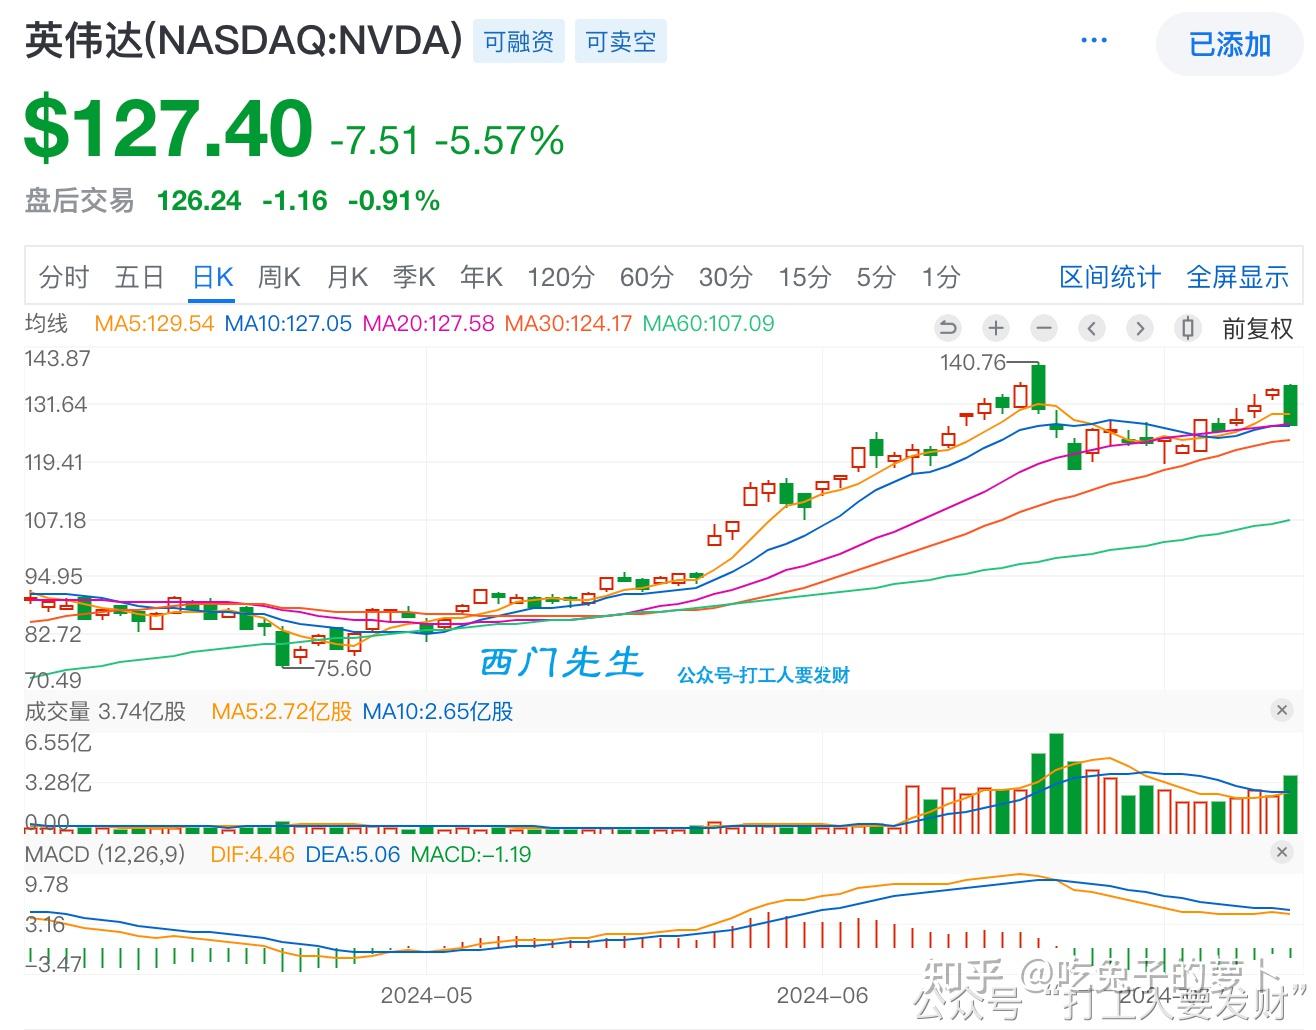Viewport: 1316px width, 1030px height.
Task: Click the 已添加 watchlist button
Action: (1230, 45)
